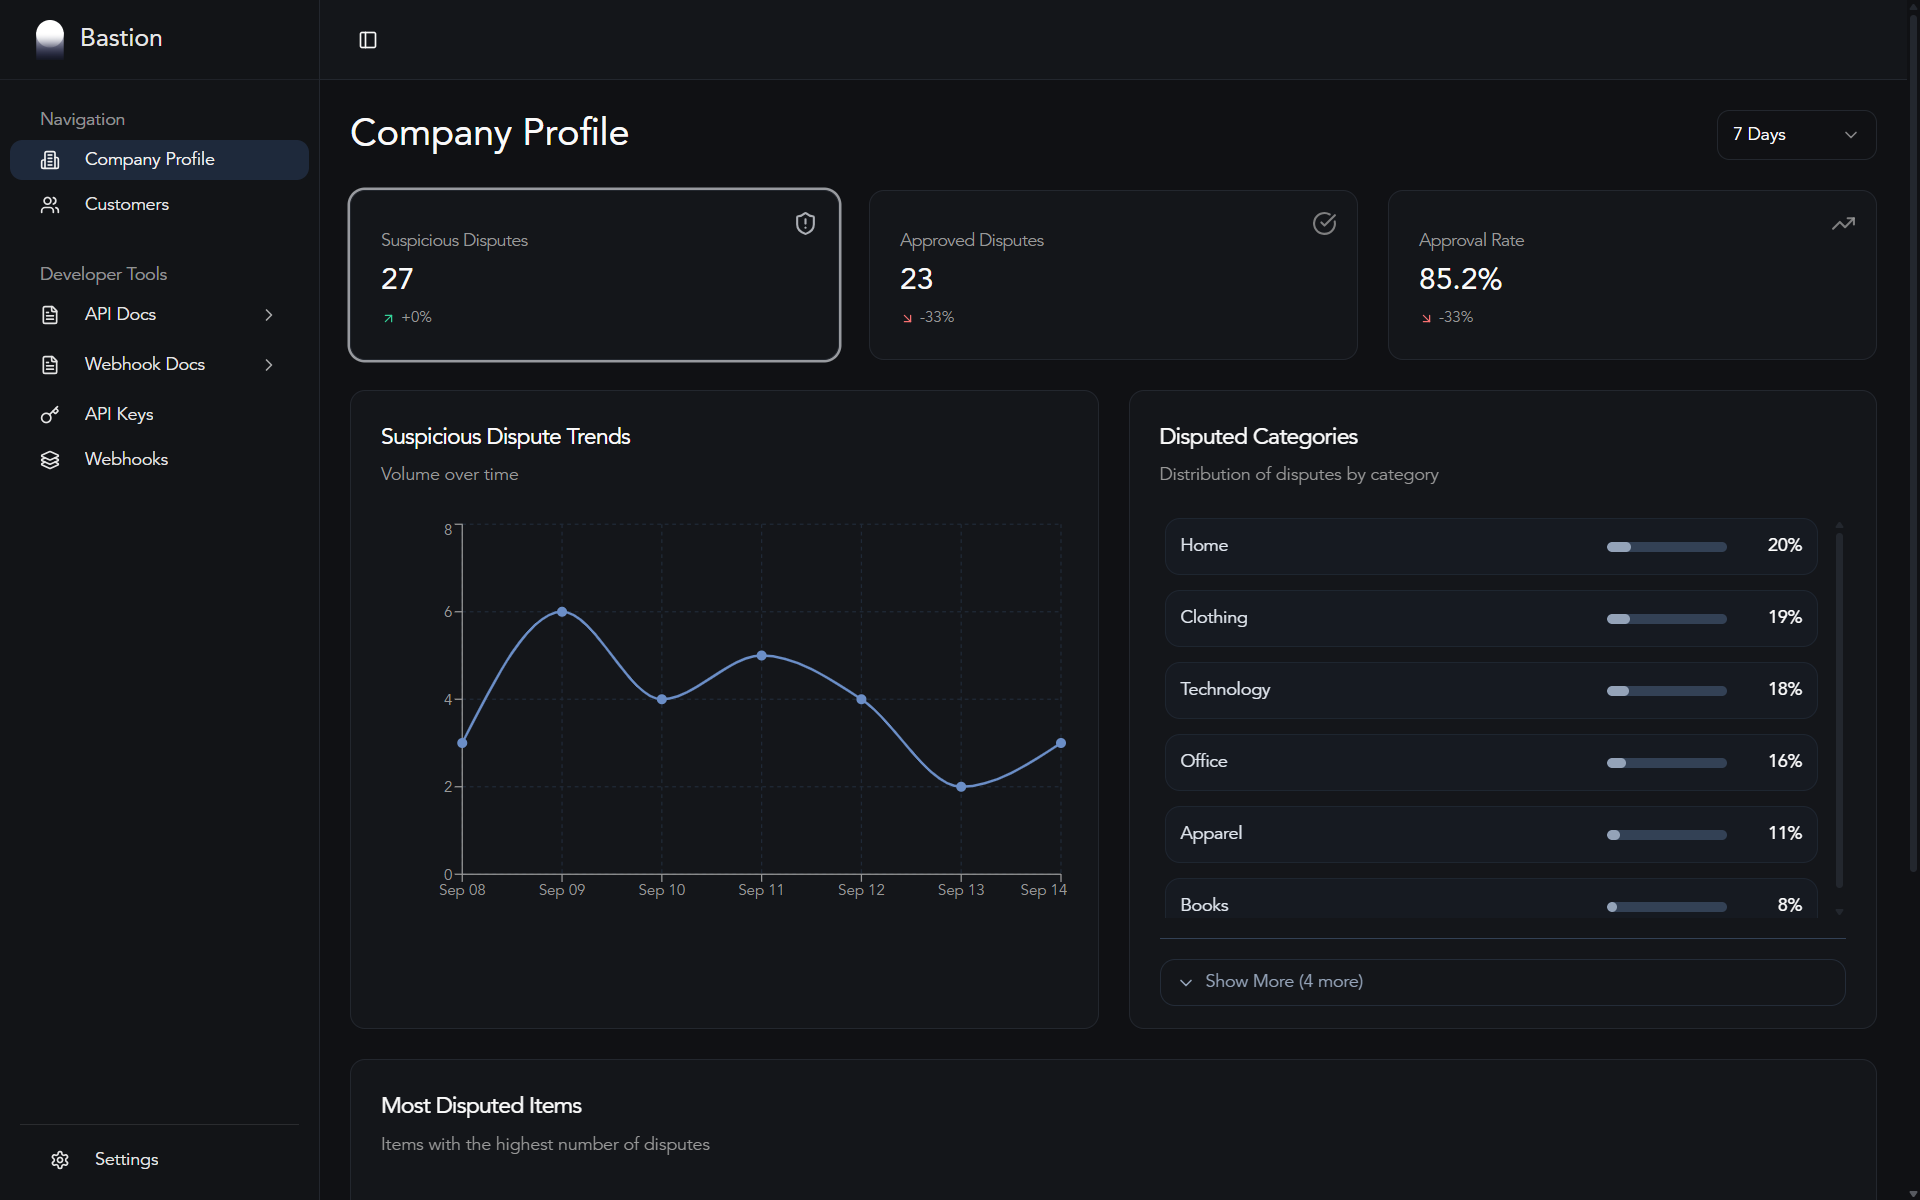Image resolution: width=1920 pixels, height=1200 pixels.
Task: Click the Customers people icon
Action: click(x=50, y=204)
